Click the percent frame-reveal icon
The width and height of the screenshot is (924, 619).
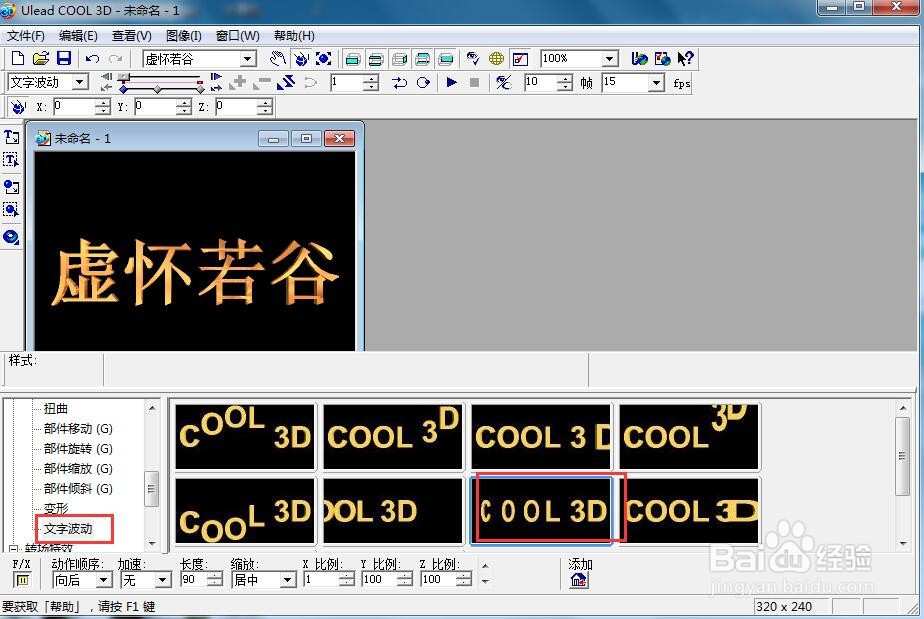pos(503,82)
